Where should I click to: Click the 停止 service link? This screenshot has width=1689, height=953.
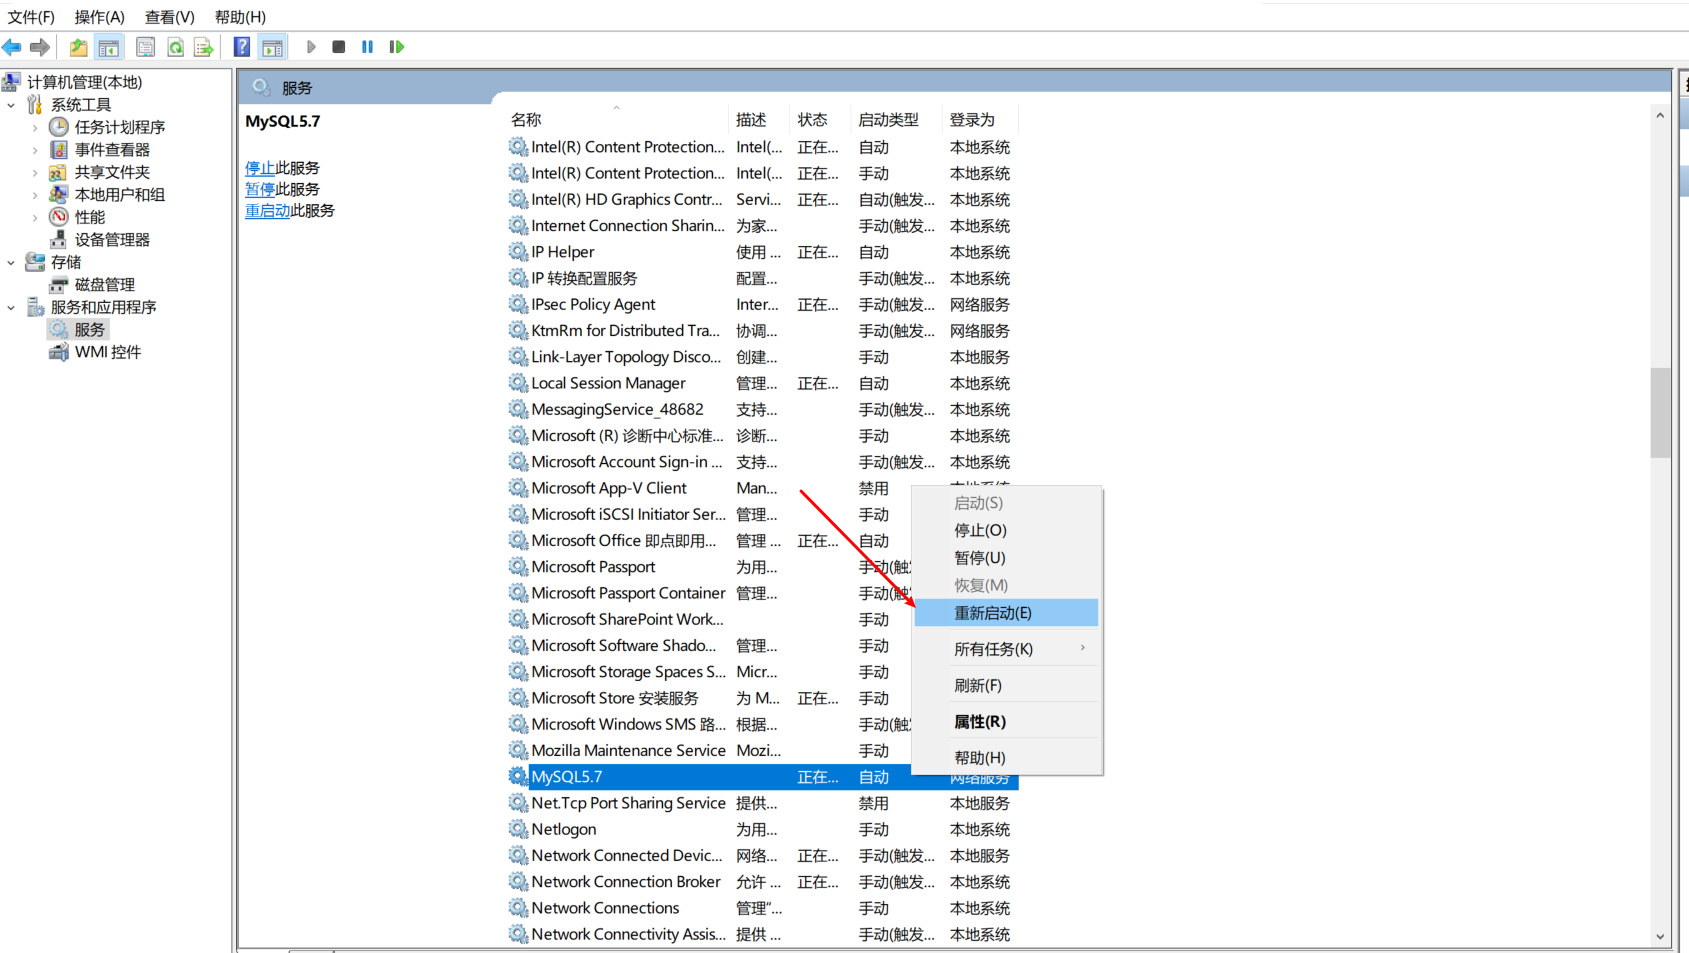tap(260, 168)
